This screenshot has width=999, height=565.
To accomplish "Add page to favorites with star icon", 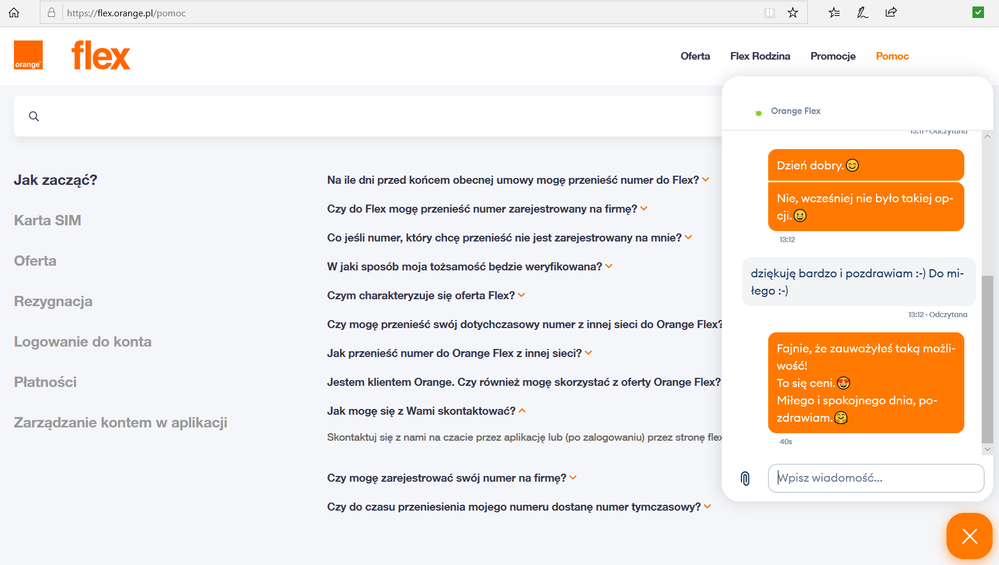I will pyautogui.click(x=793, y=13).
